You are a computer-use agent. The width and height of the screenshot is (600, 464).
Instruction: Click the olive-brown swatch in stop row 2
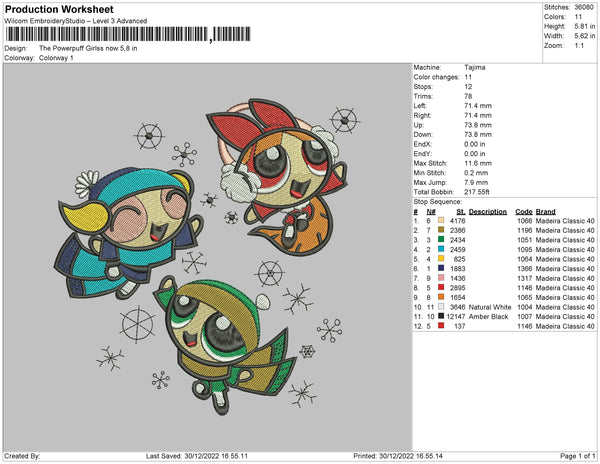pos(441,230)
